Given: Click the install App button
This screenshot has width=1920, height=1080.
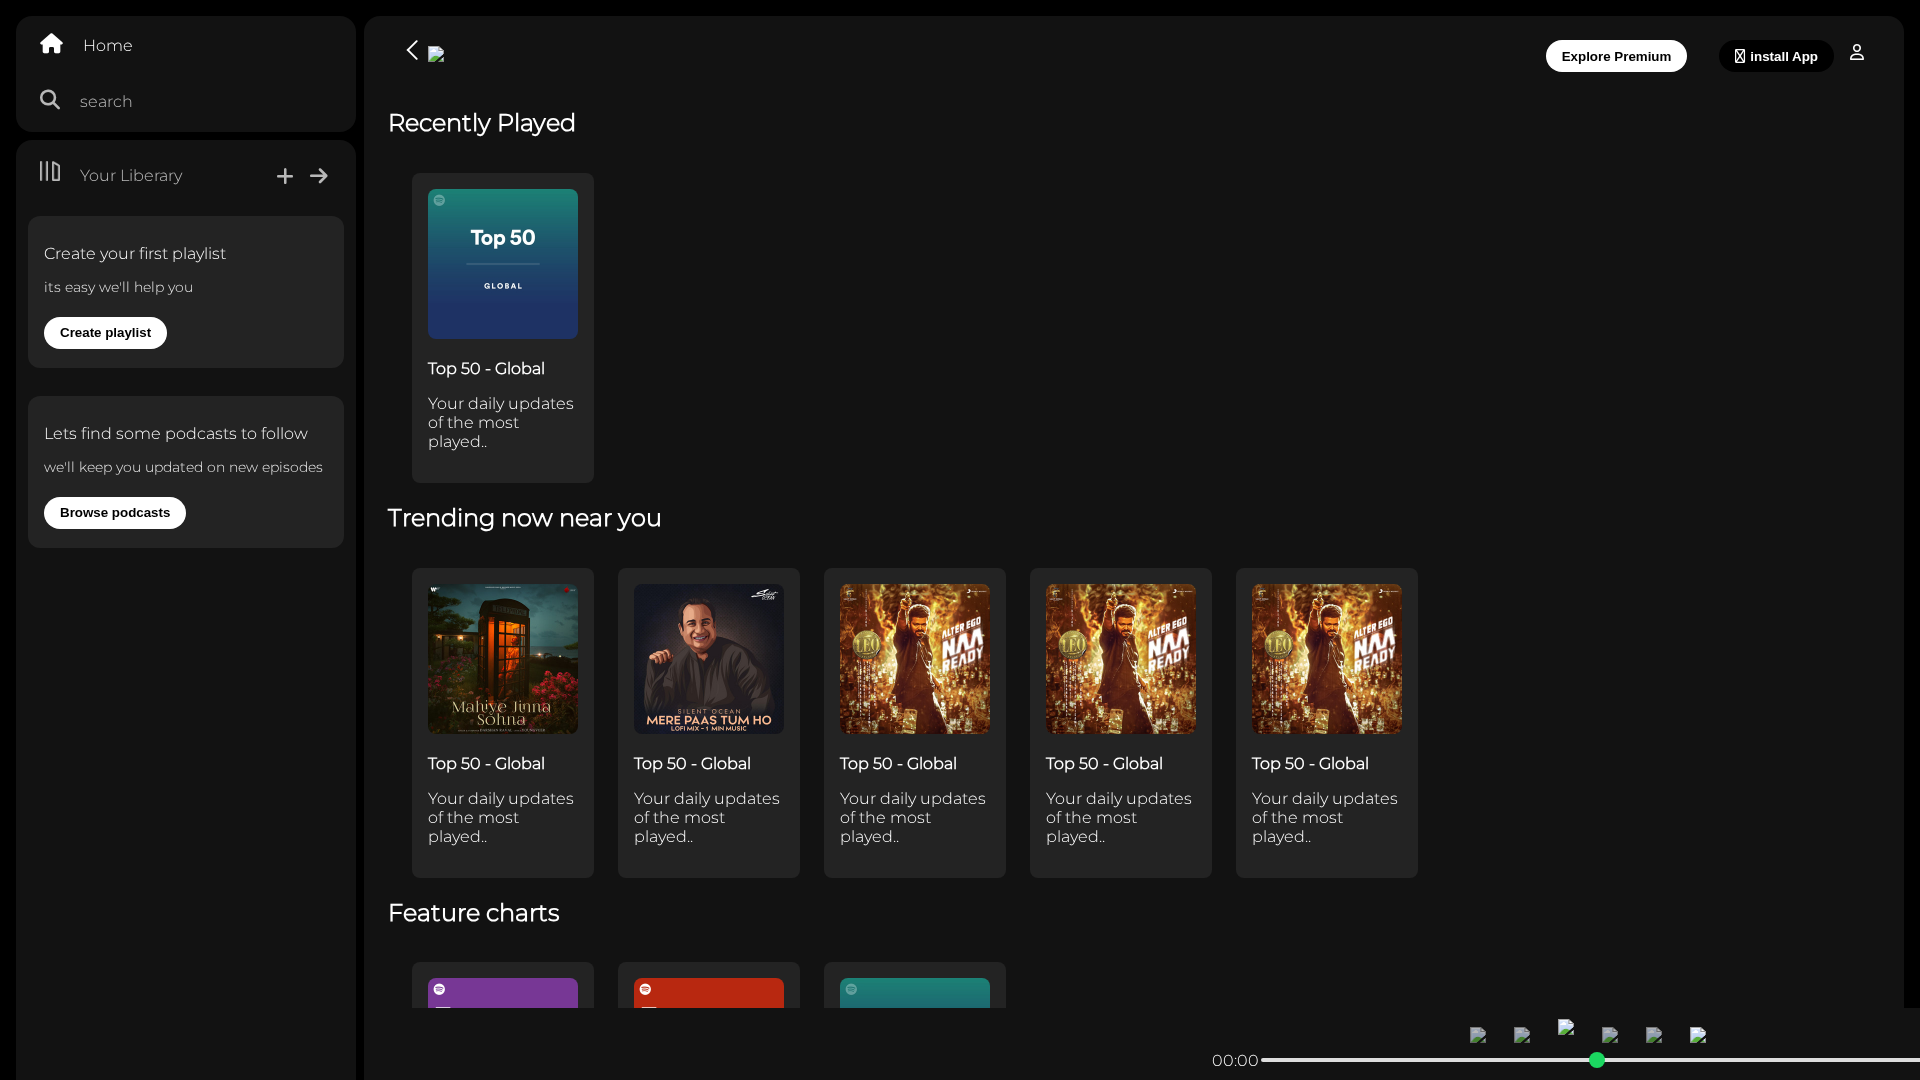Looking at the screenshot, I should point(1776,56).
